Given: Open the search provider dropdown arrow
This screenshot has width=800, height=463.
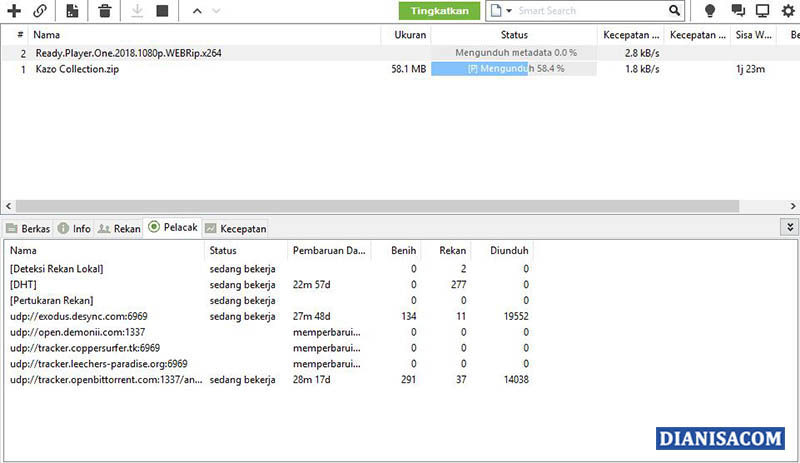Looking at the screenshot, I should 509,11.
